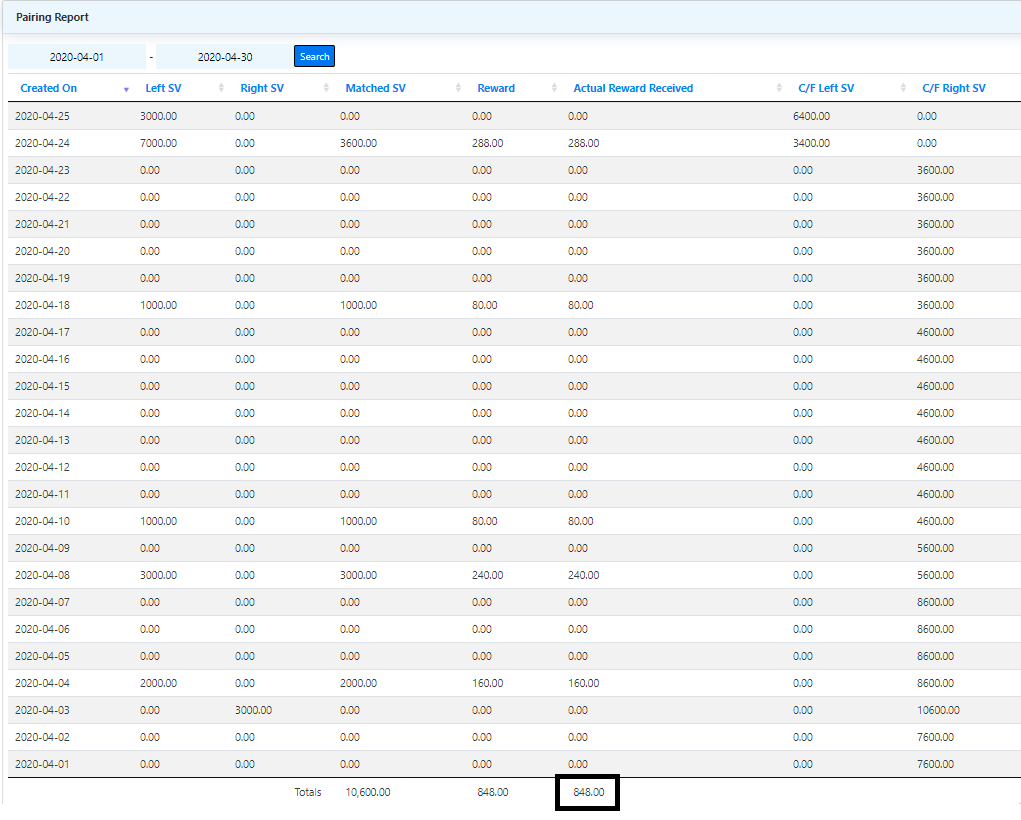Sort by Matched SV column header
Viewport: 1021px width, 820px height.
(376, 88)
